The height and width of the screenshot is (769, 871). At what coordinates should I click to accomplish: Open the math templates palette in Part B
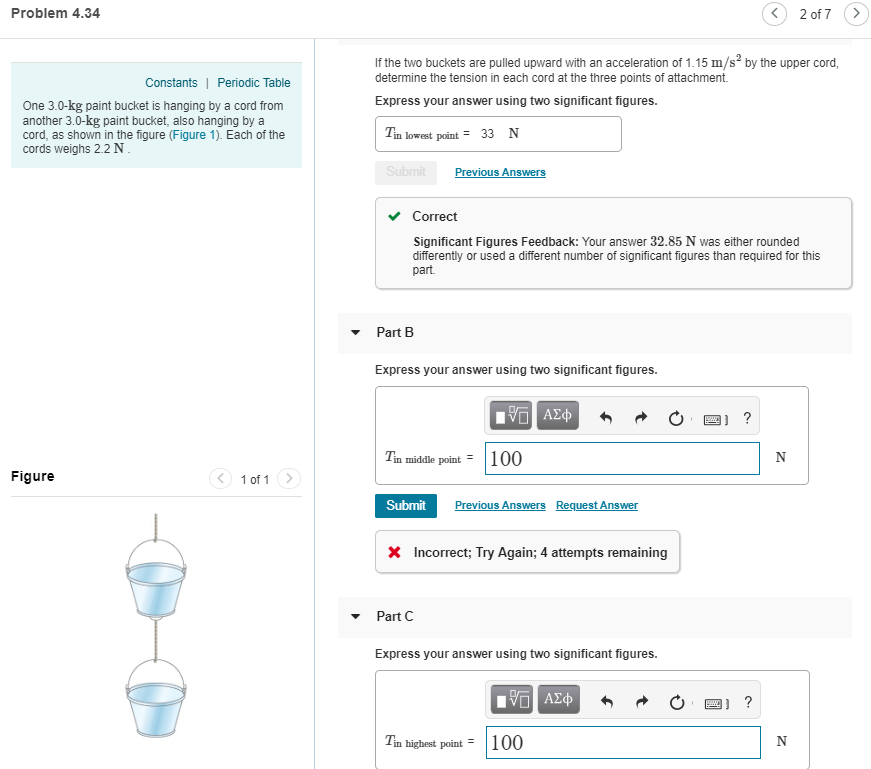pos(510,415)
